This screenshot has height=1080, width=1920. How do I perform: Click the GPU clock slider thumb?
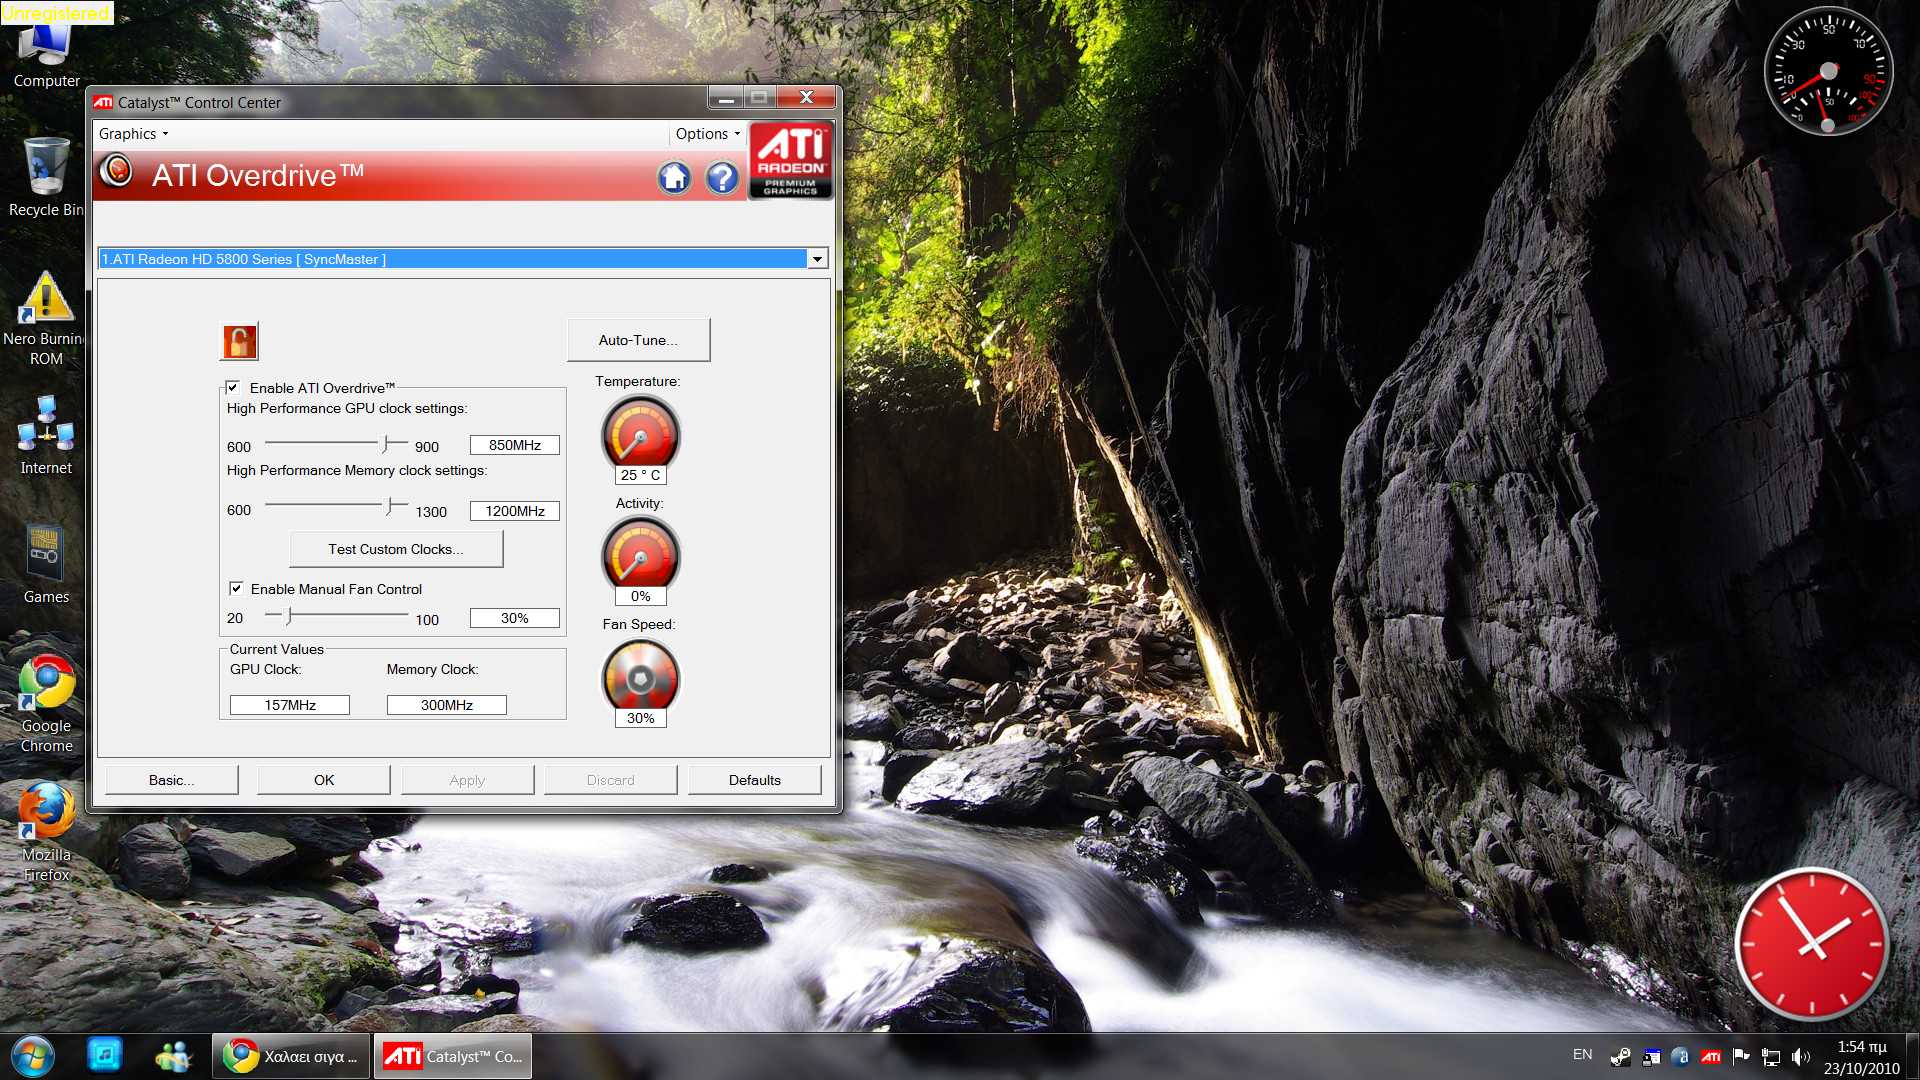point(385,443)
